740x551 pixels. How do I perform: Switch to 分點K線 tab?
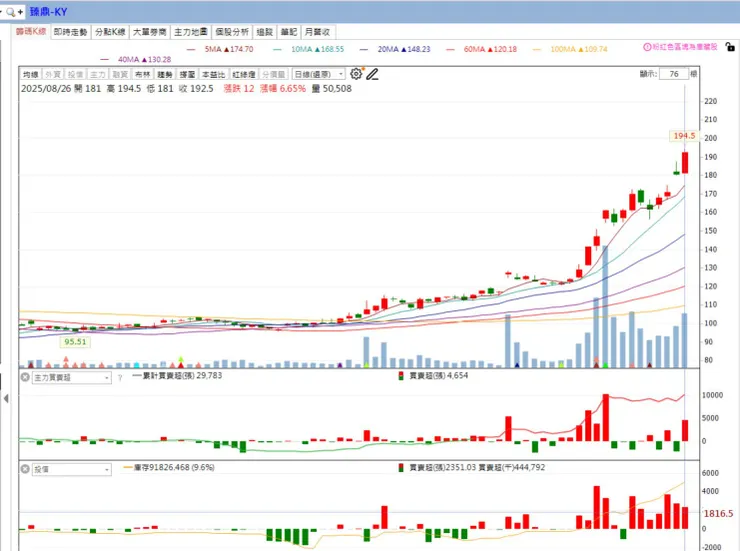[x=110, y=32]
